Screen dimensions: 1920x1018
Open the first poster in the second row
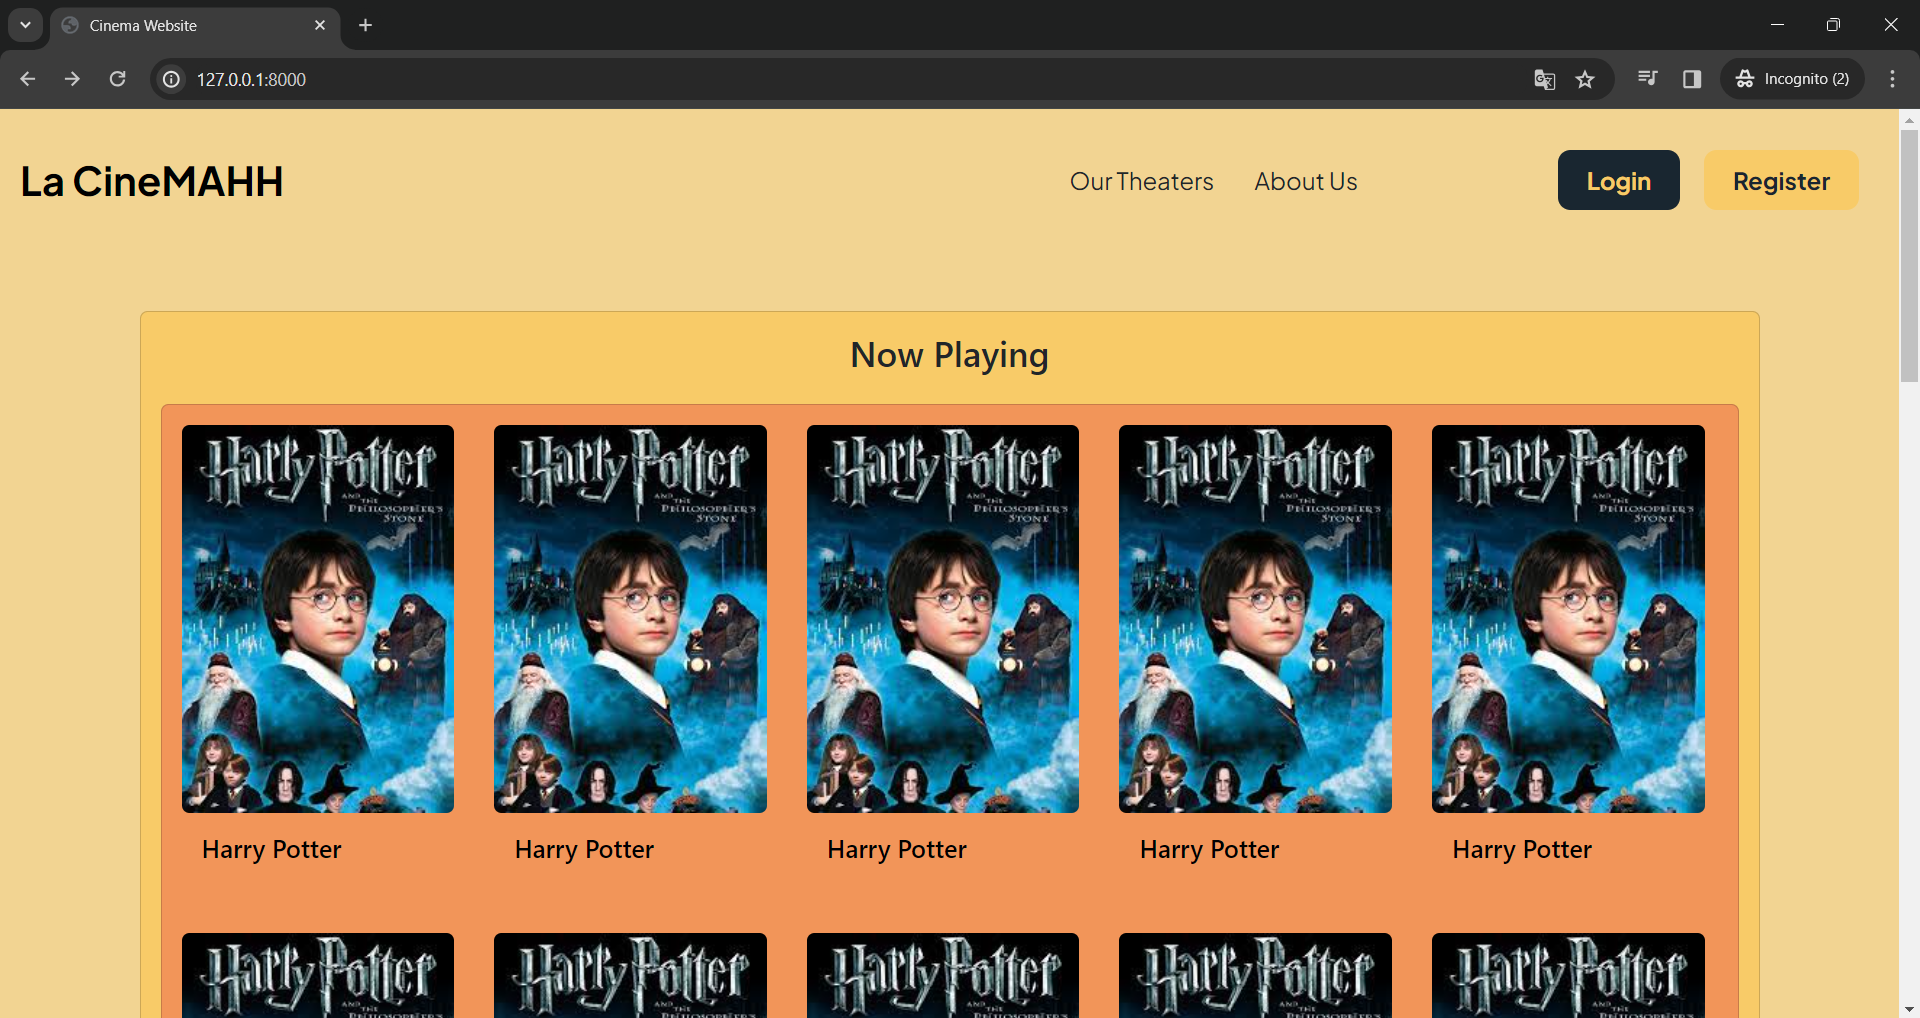(318, 975)
